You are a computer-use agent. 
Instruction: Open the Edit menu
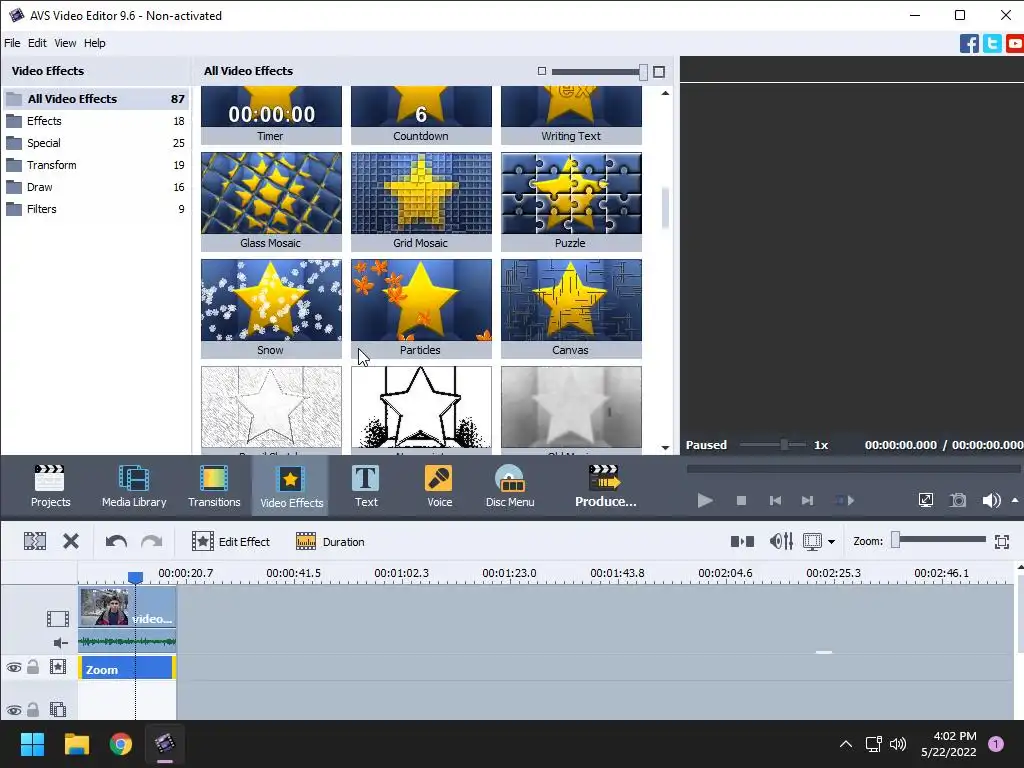click(x=37, y=43)
